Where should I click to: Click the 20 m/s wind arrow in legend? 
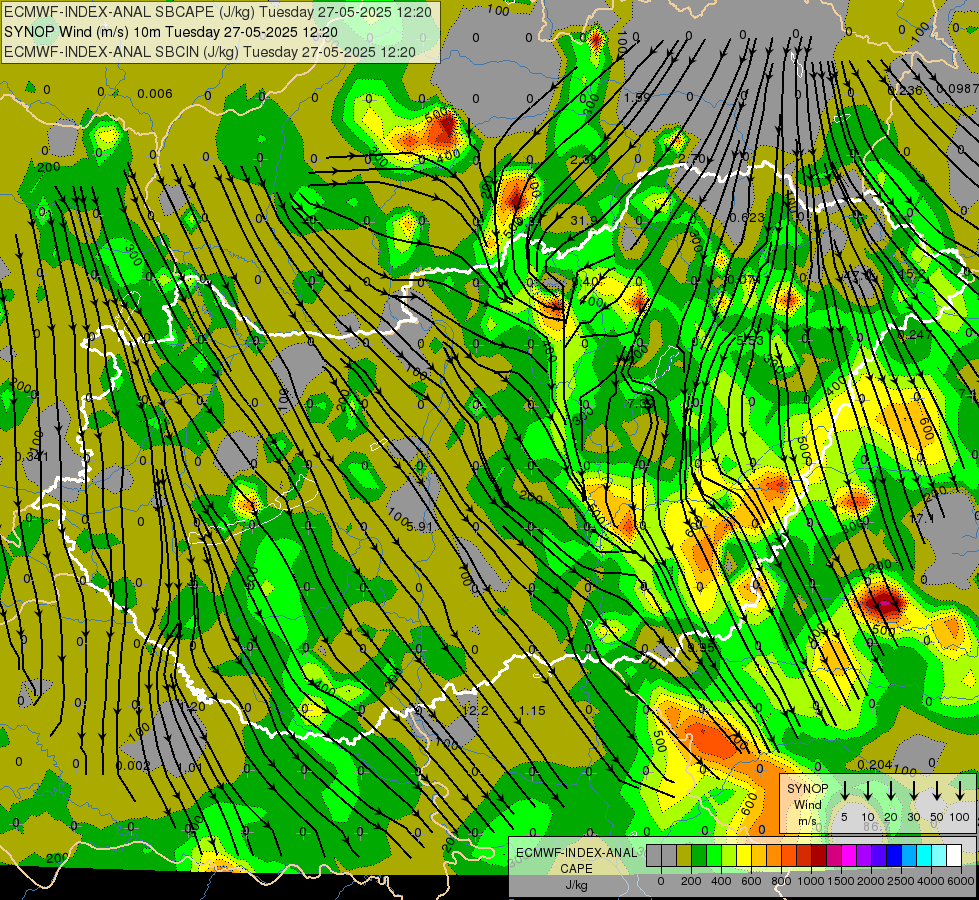[891, 790]
